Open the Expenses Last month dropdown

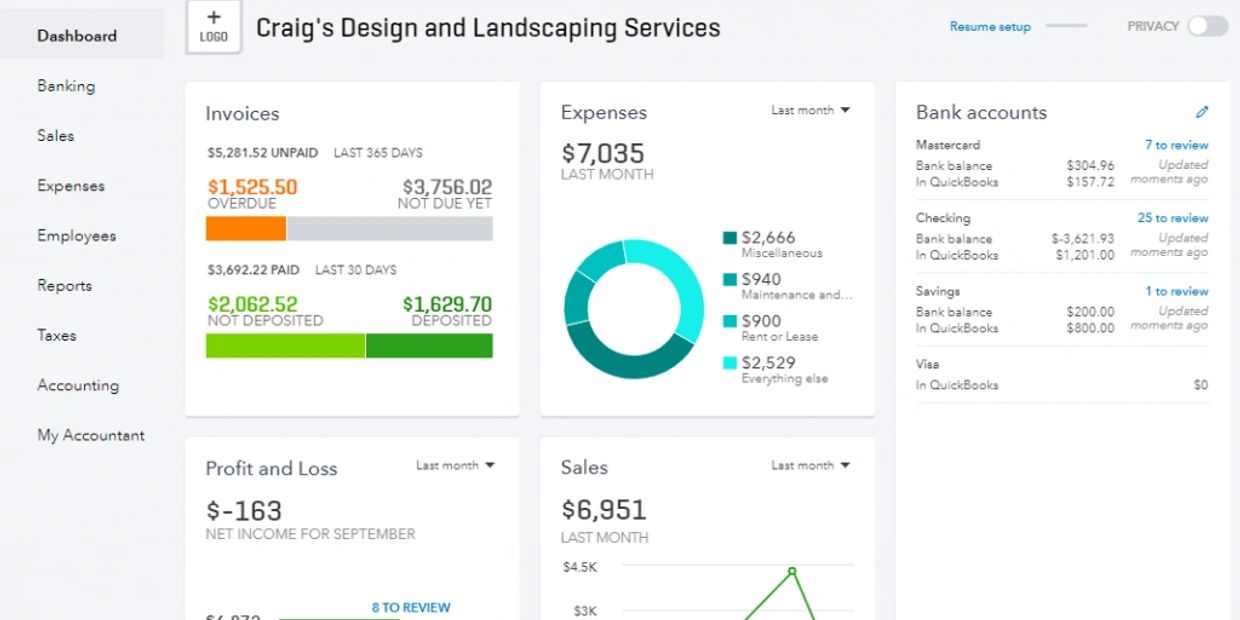pyautogui.click(x=810, y=111)
